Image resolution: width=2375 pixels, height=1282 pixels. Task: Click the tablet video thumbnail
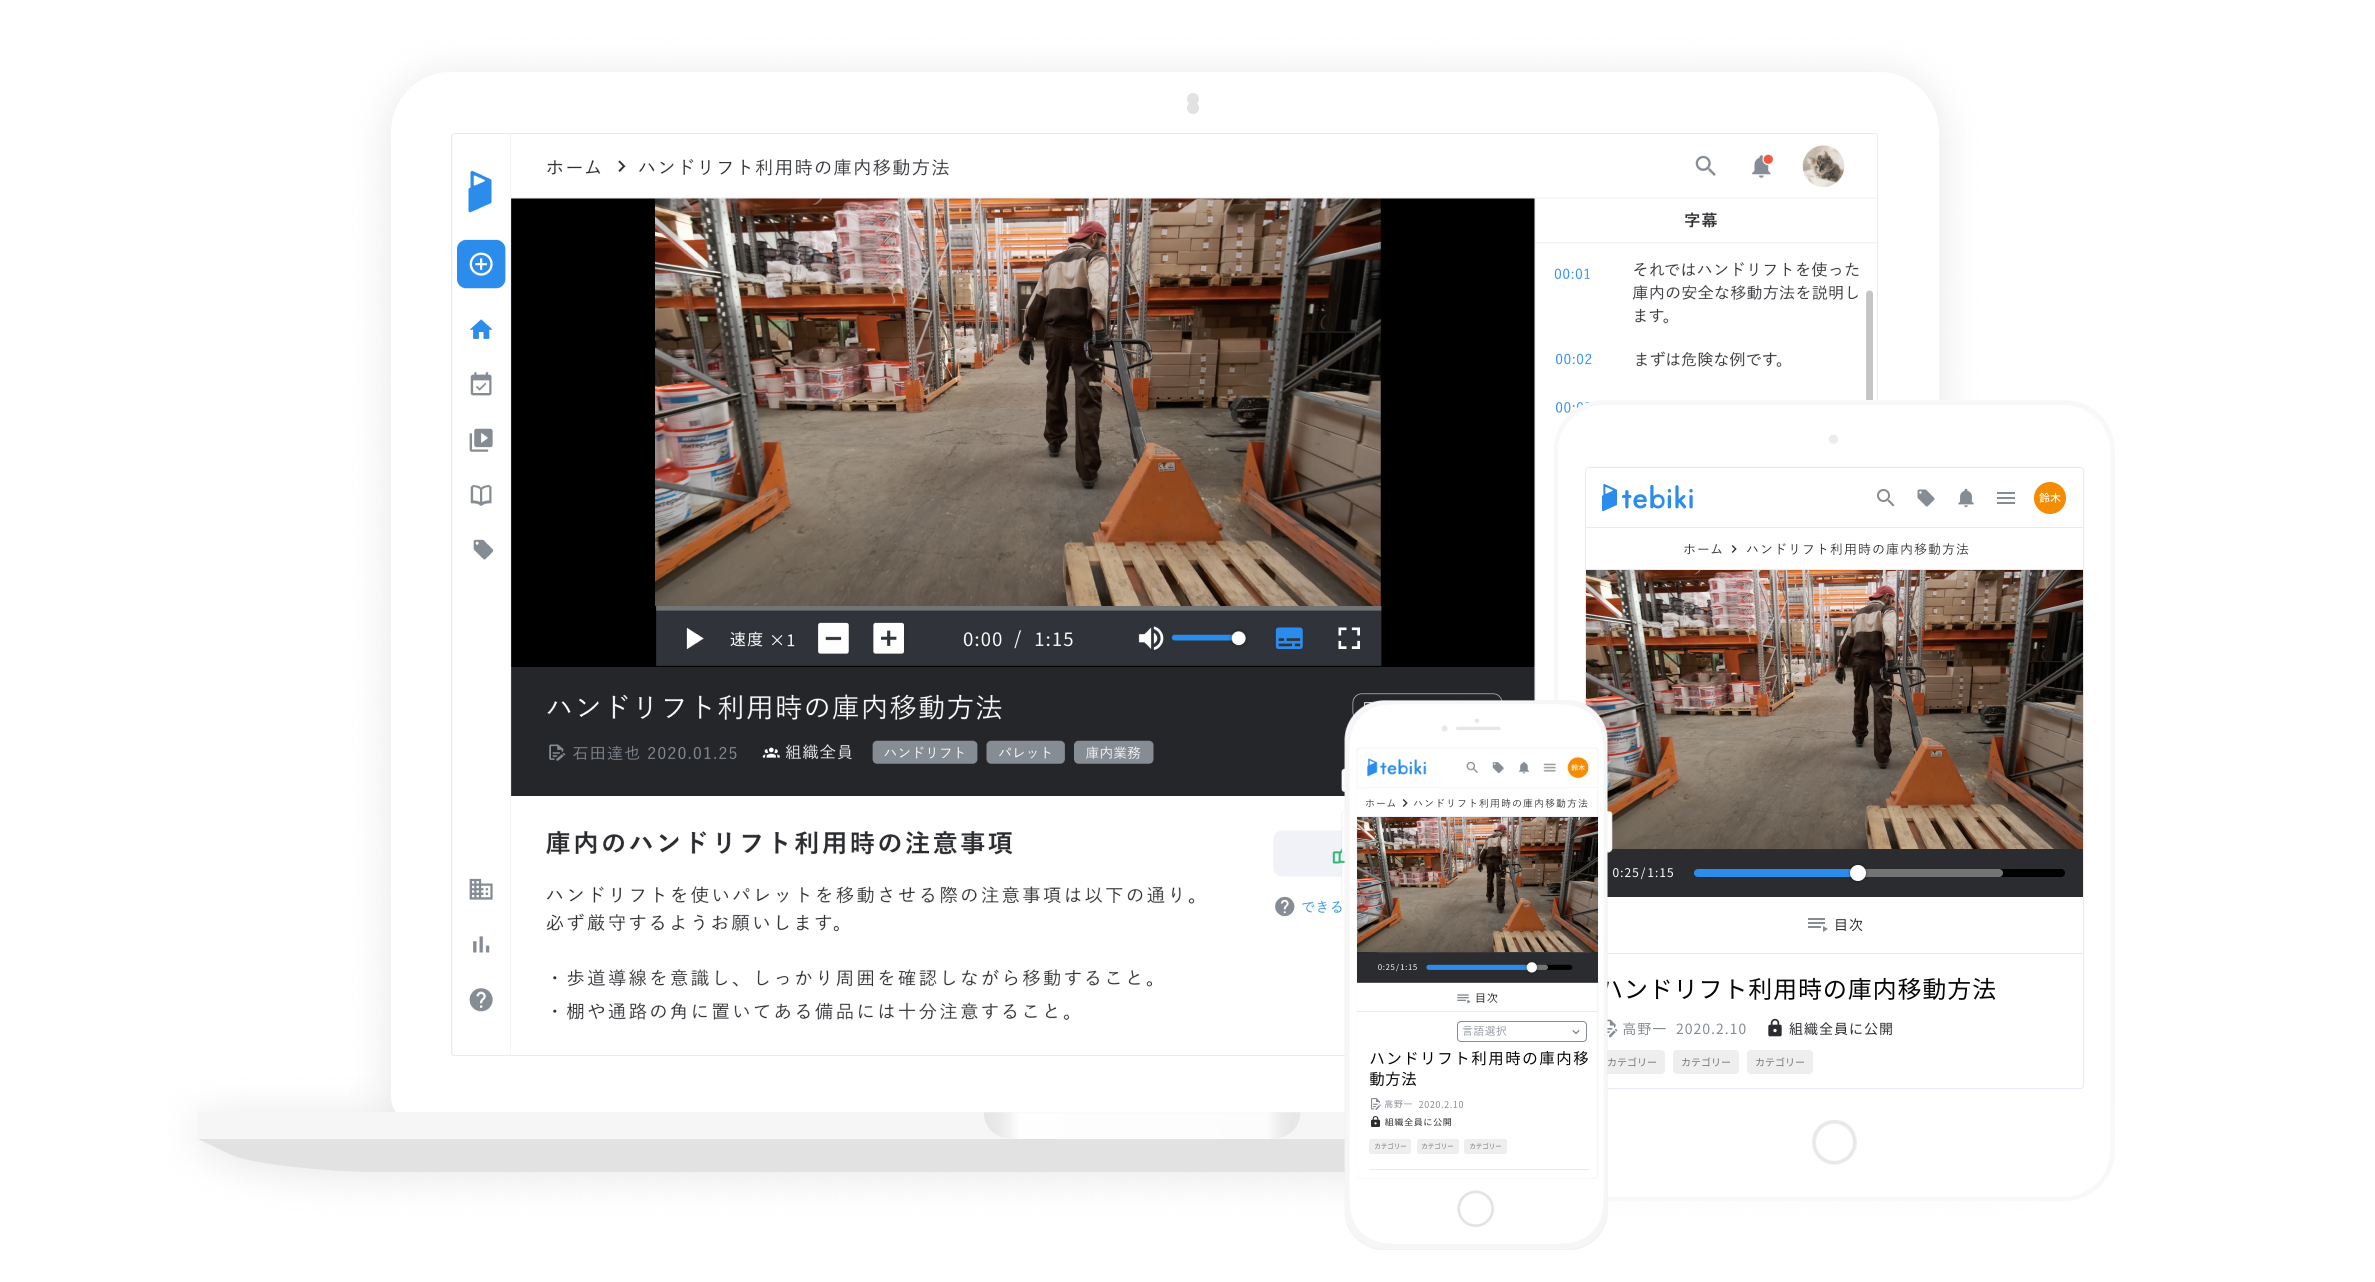point(1834,710)
